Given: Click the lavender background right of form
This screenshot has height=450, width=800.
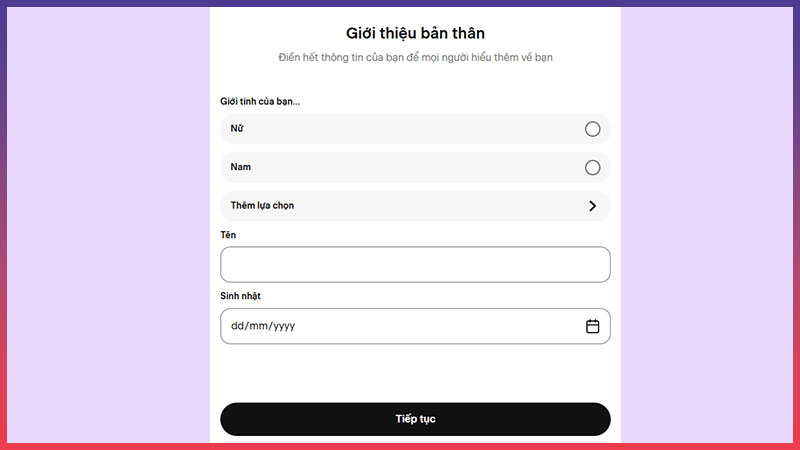Looking at the screenshot, I should click(707, 224).
